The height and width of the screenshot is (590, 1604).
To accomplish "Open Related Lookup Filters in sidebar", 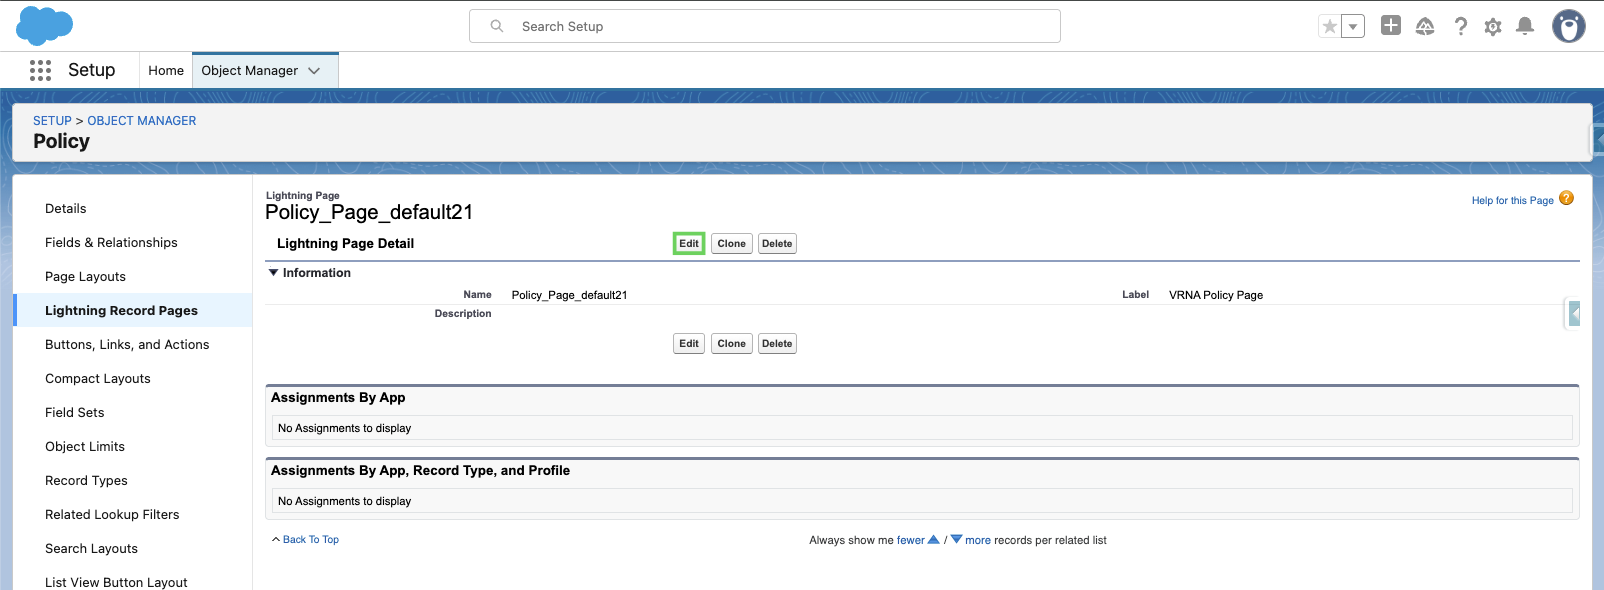I will point(112,514).
